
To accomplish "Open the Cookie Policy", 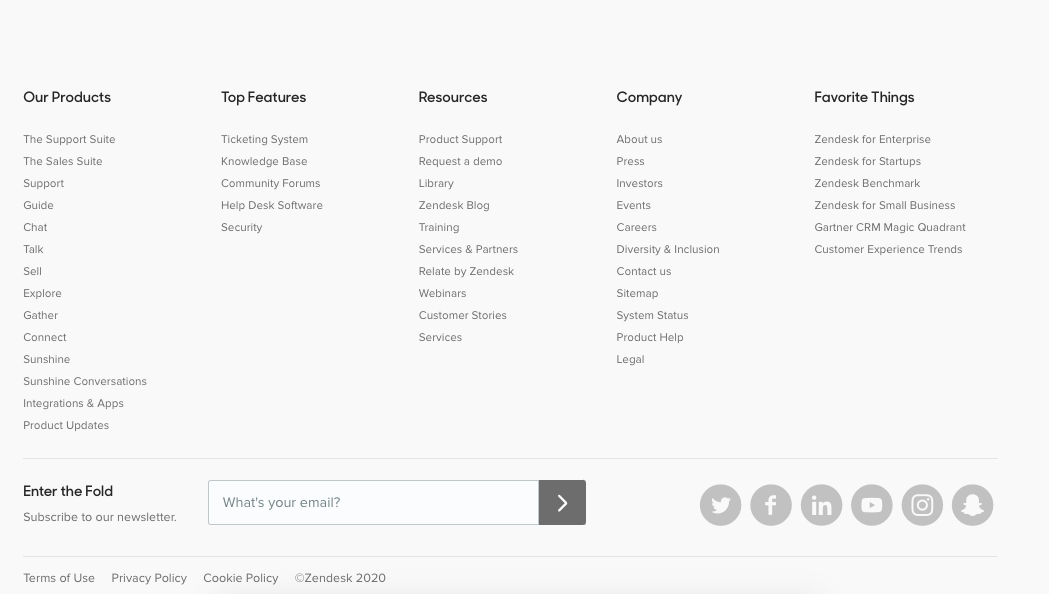I will [240, 578].
